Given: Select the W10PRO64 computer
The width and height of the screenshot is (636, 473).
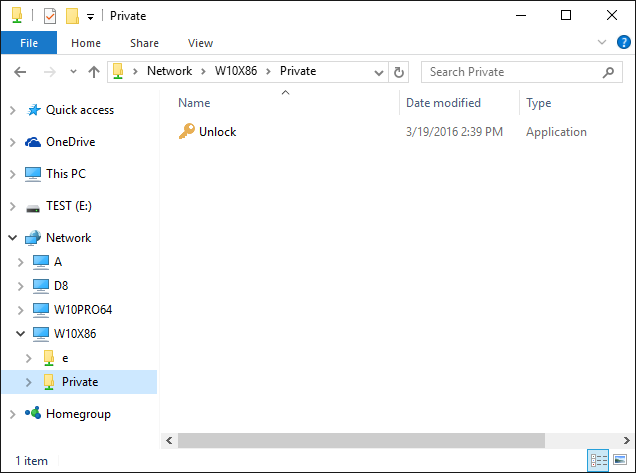Looking at the screenshot, I should tap(83, 310).
